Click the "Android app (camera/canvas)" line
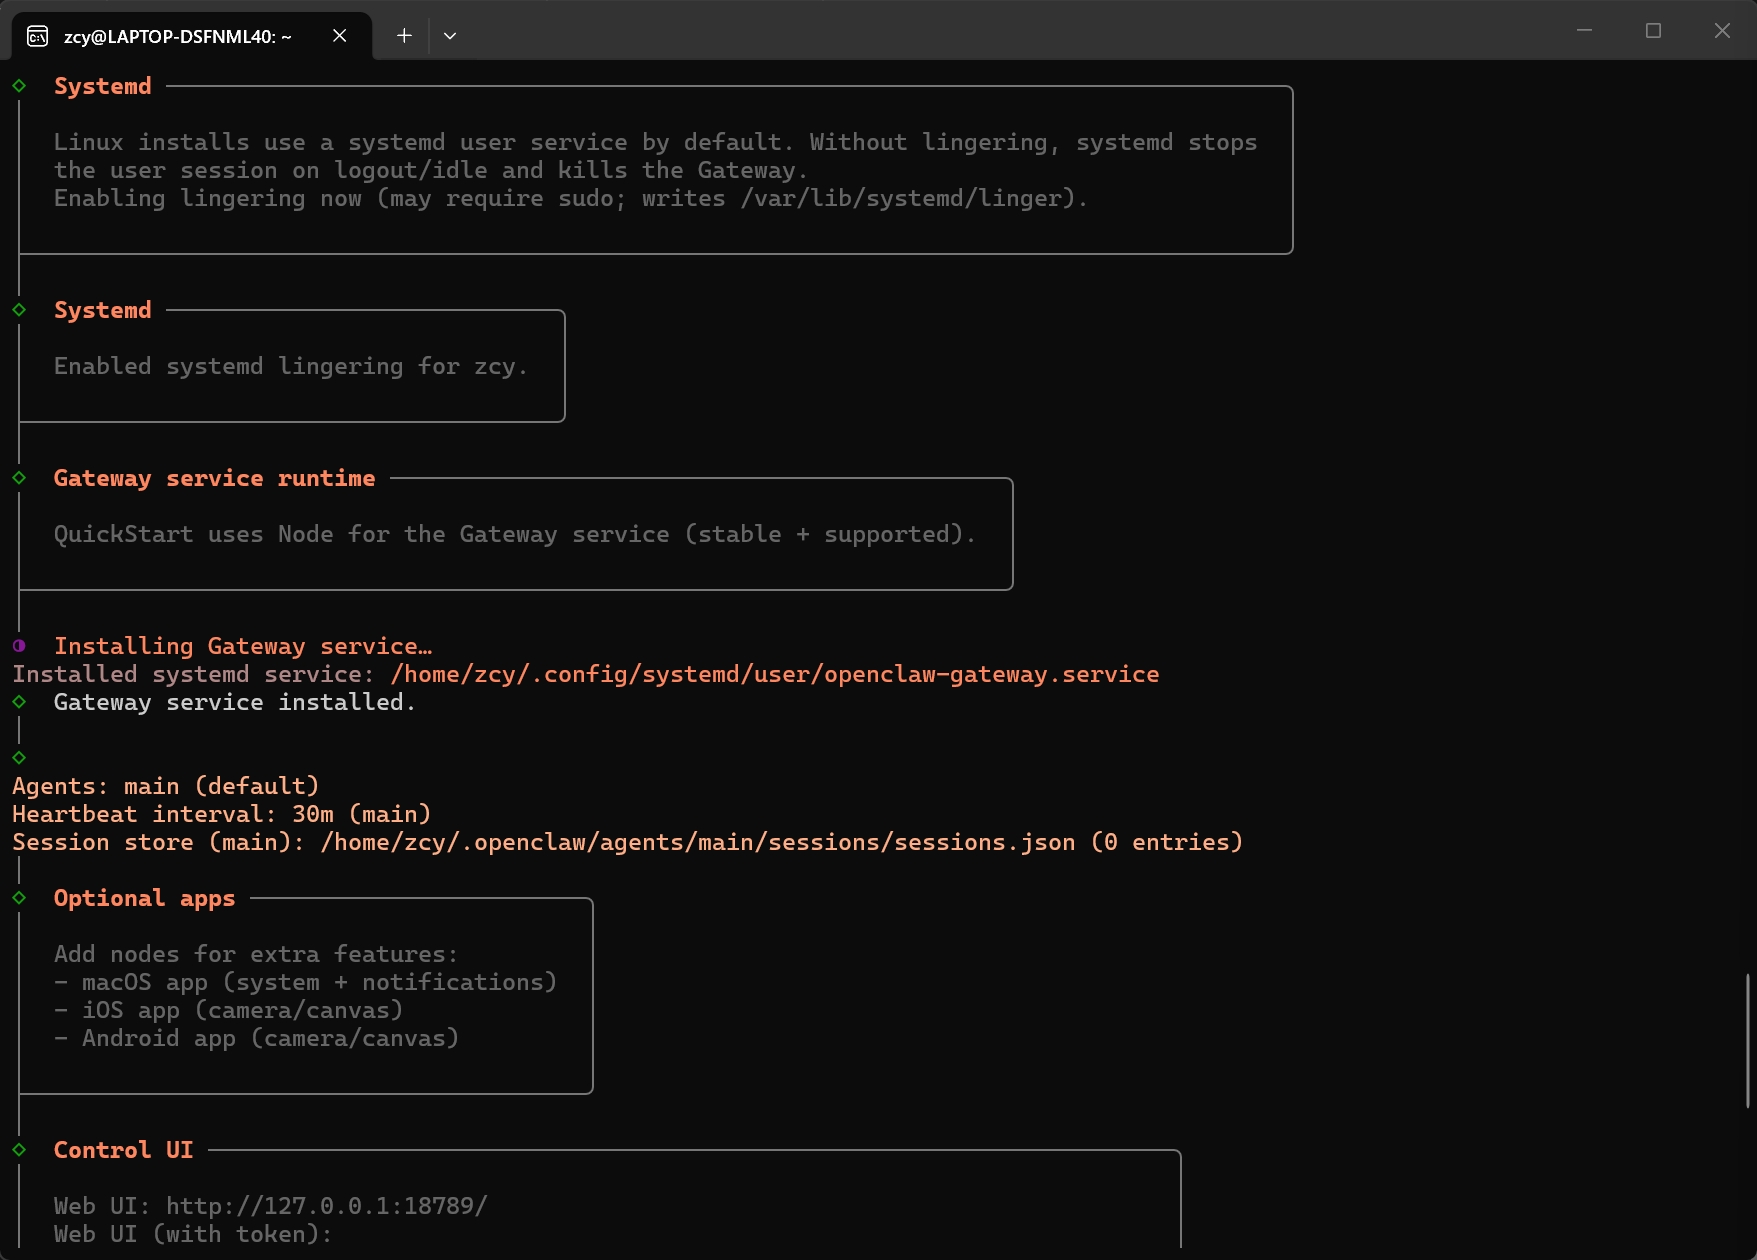The width and height of the screenshot is (1757, 1260). coord(257,1038)
